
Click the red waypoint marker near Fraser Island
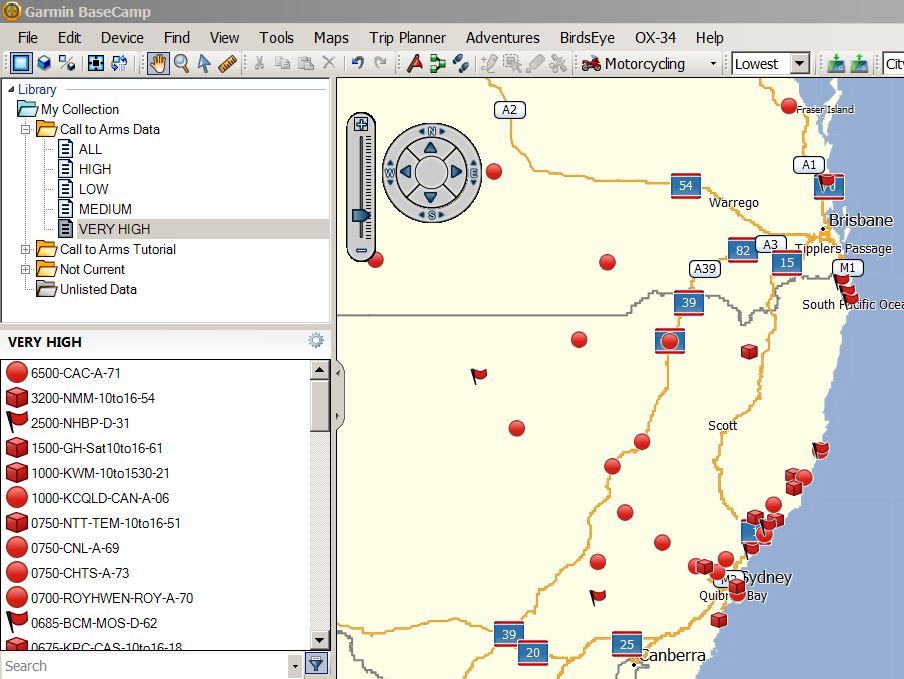tap(789, 106)
